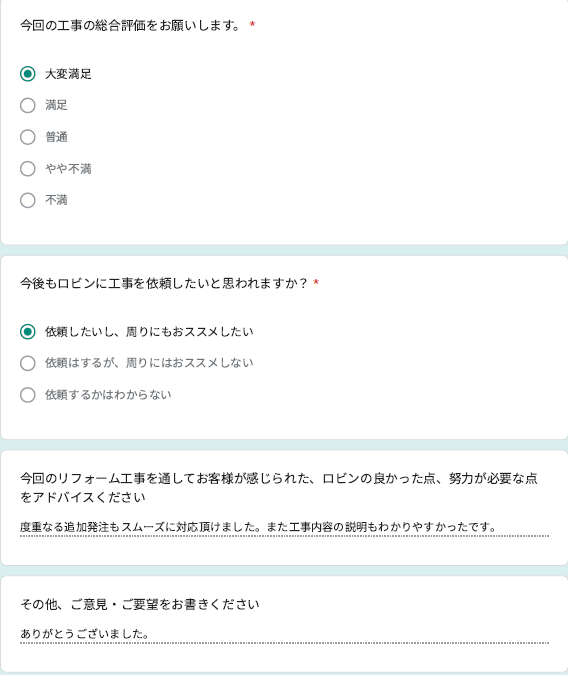Image resolution: width=568 pixels, height=675 pixels.
Task: Click the 満足 option label text
Action: 56,105
